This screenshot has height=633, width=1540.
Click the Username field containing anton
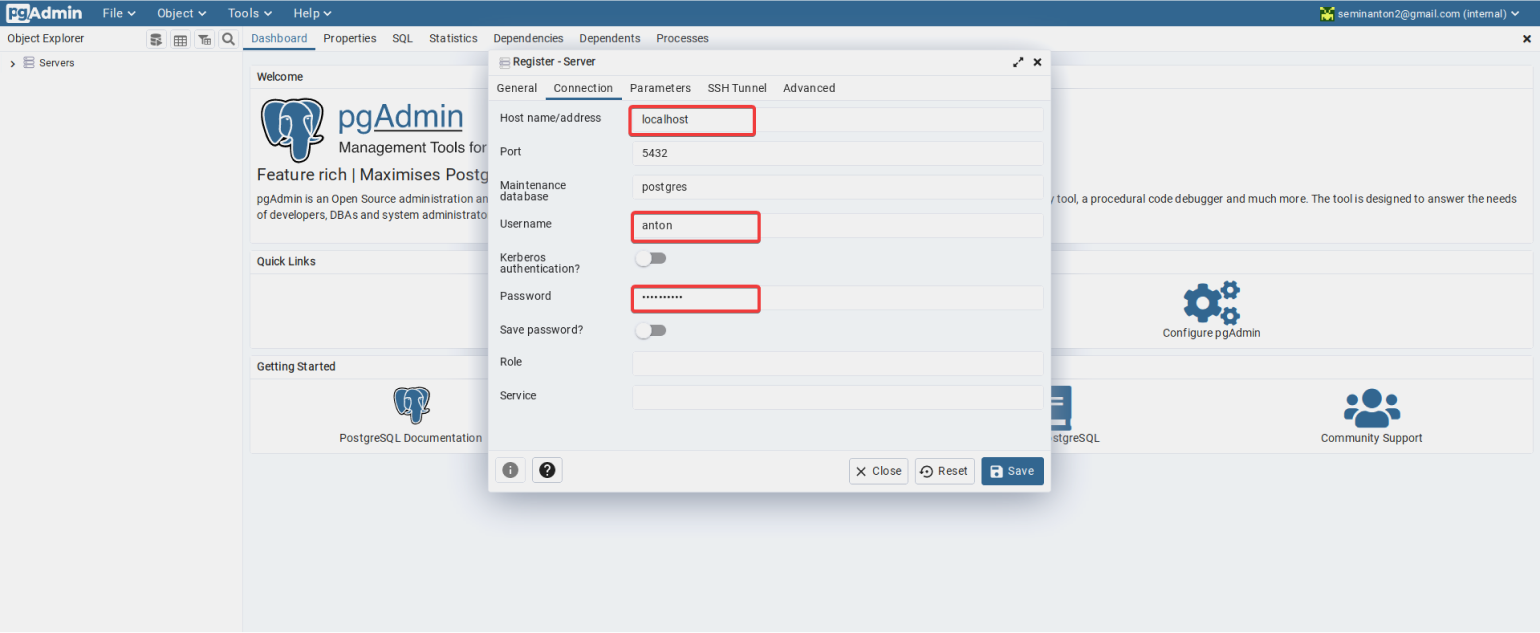point(838,226)
